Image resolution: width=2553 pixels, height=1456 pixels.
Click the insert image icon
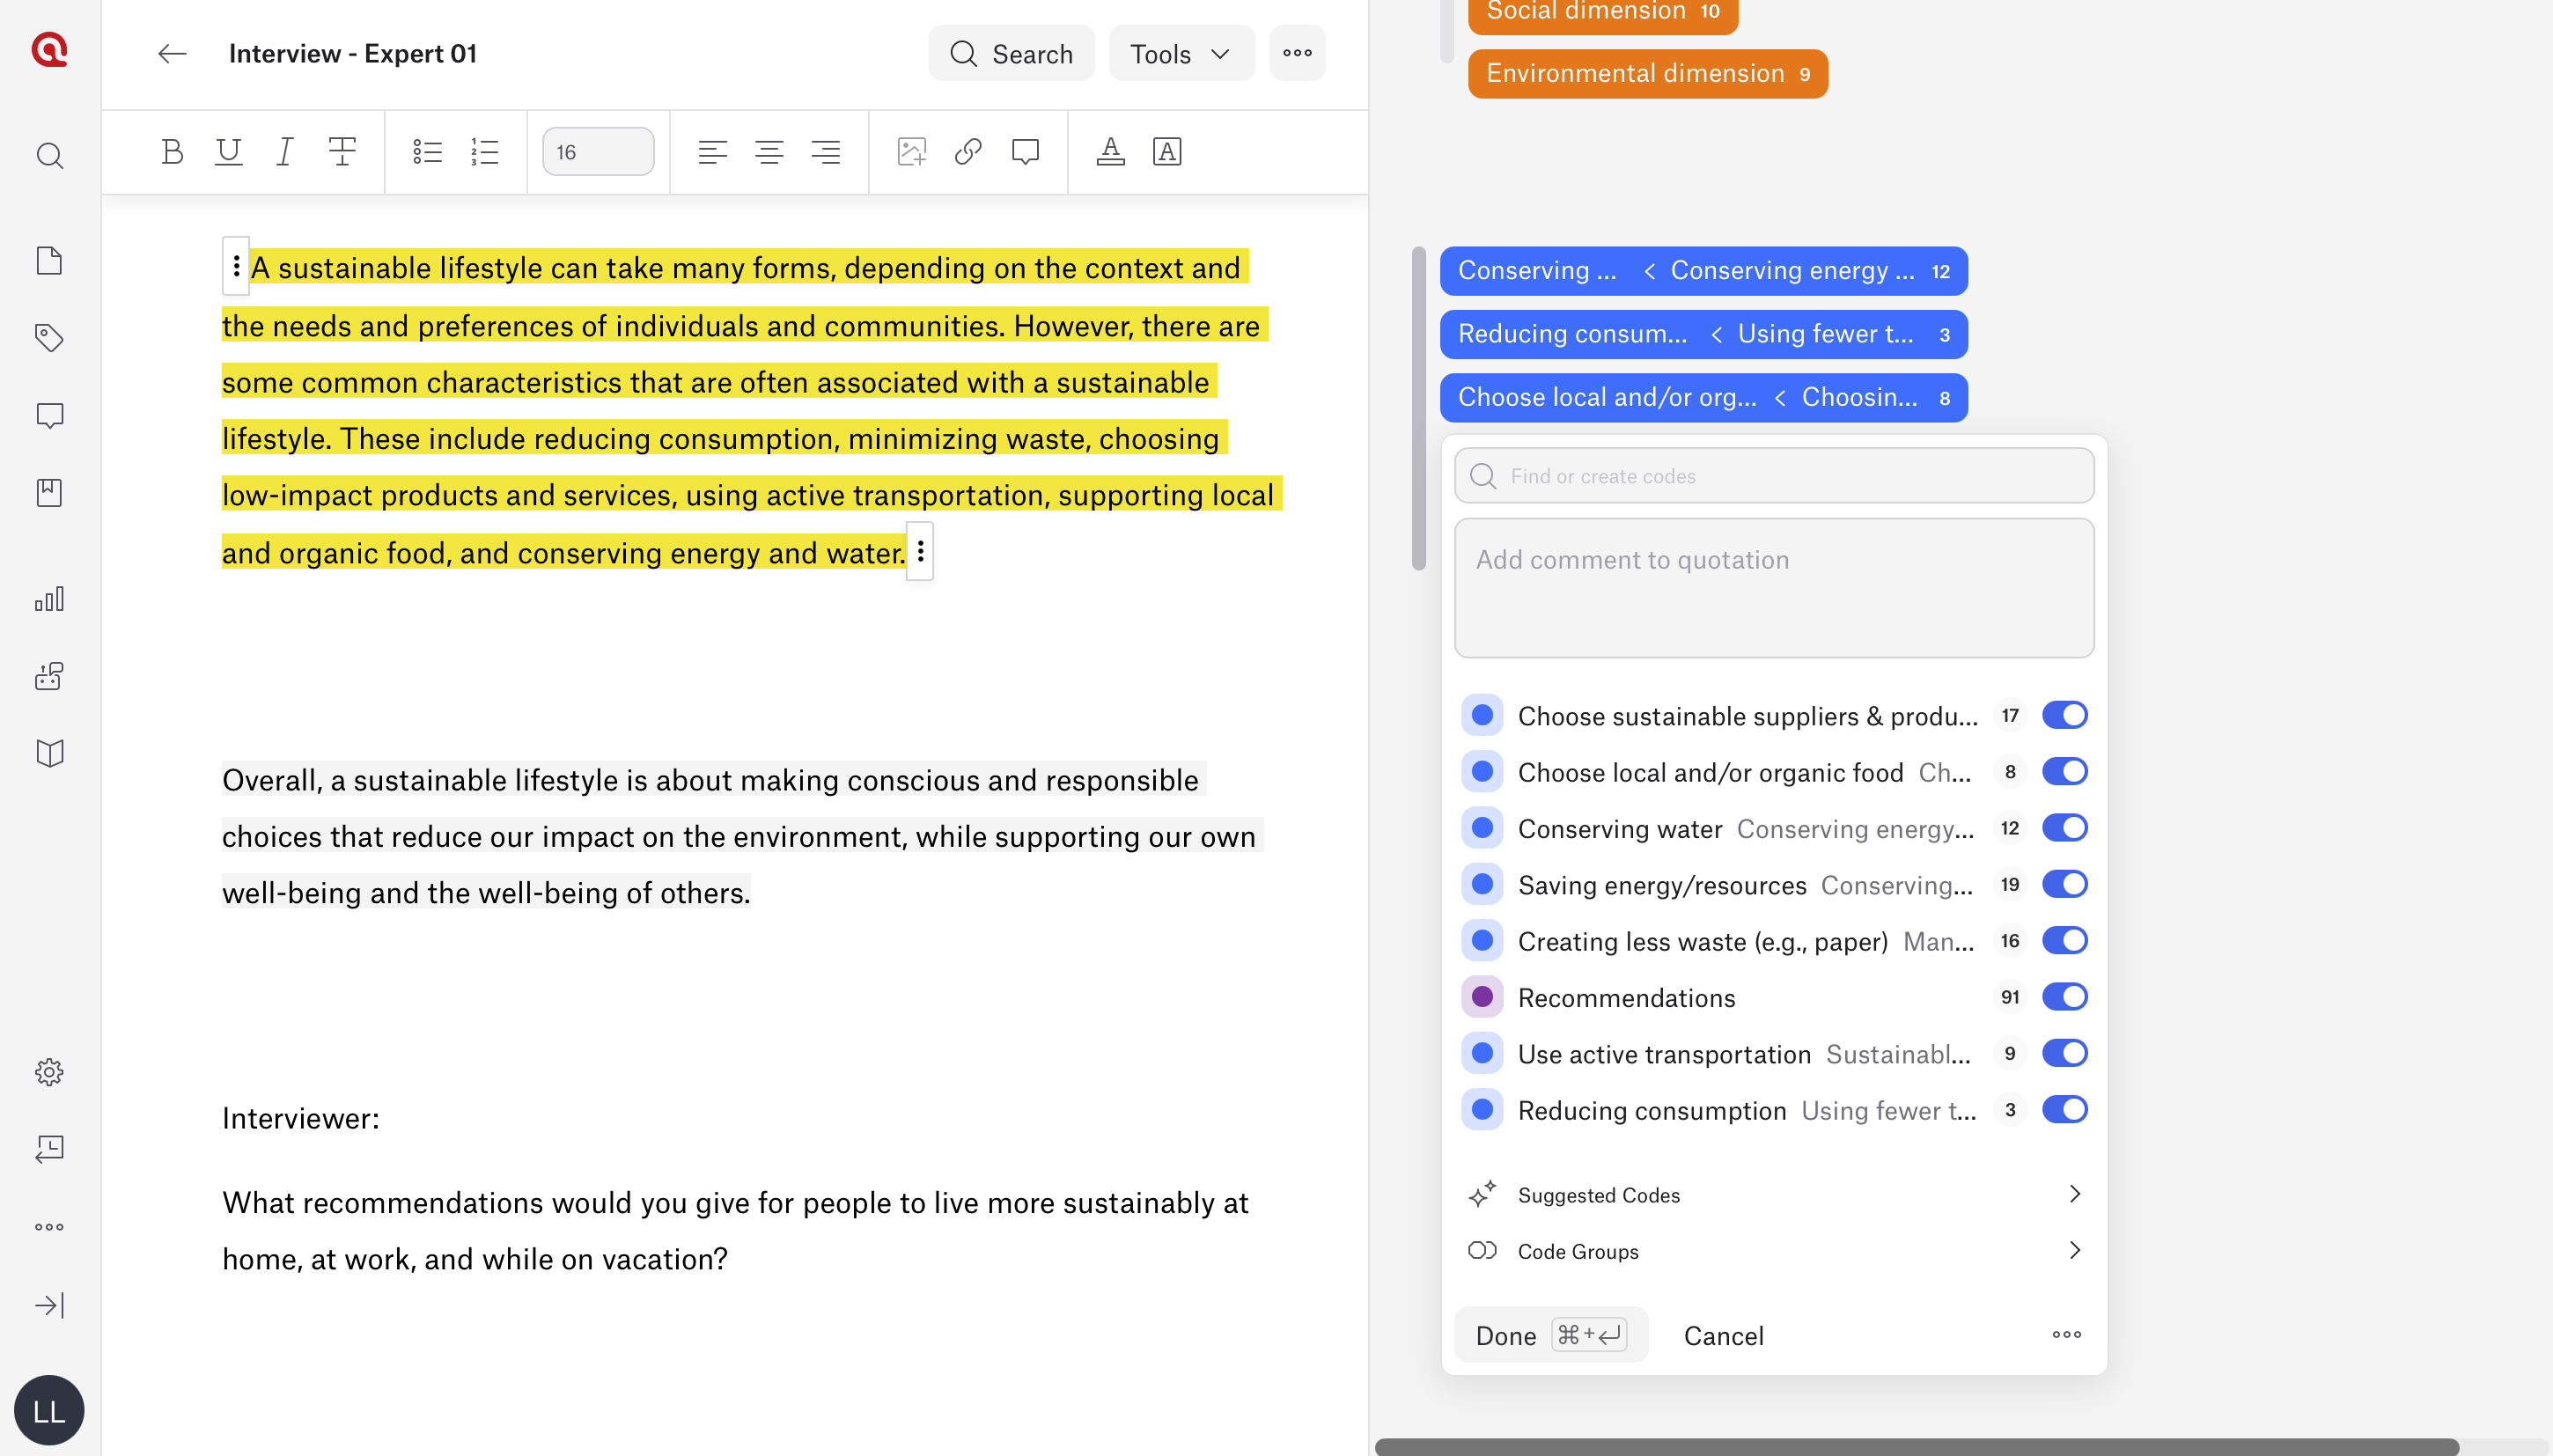coord(912,152)
